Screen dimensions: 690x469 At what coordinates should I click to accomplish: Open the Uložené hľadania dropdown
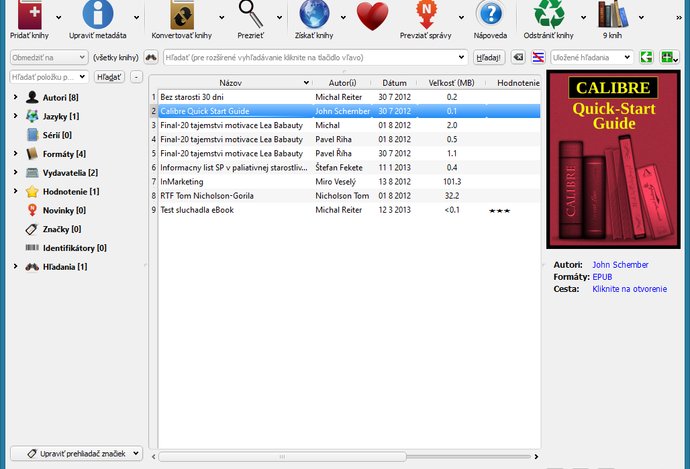(591, 57)
